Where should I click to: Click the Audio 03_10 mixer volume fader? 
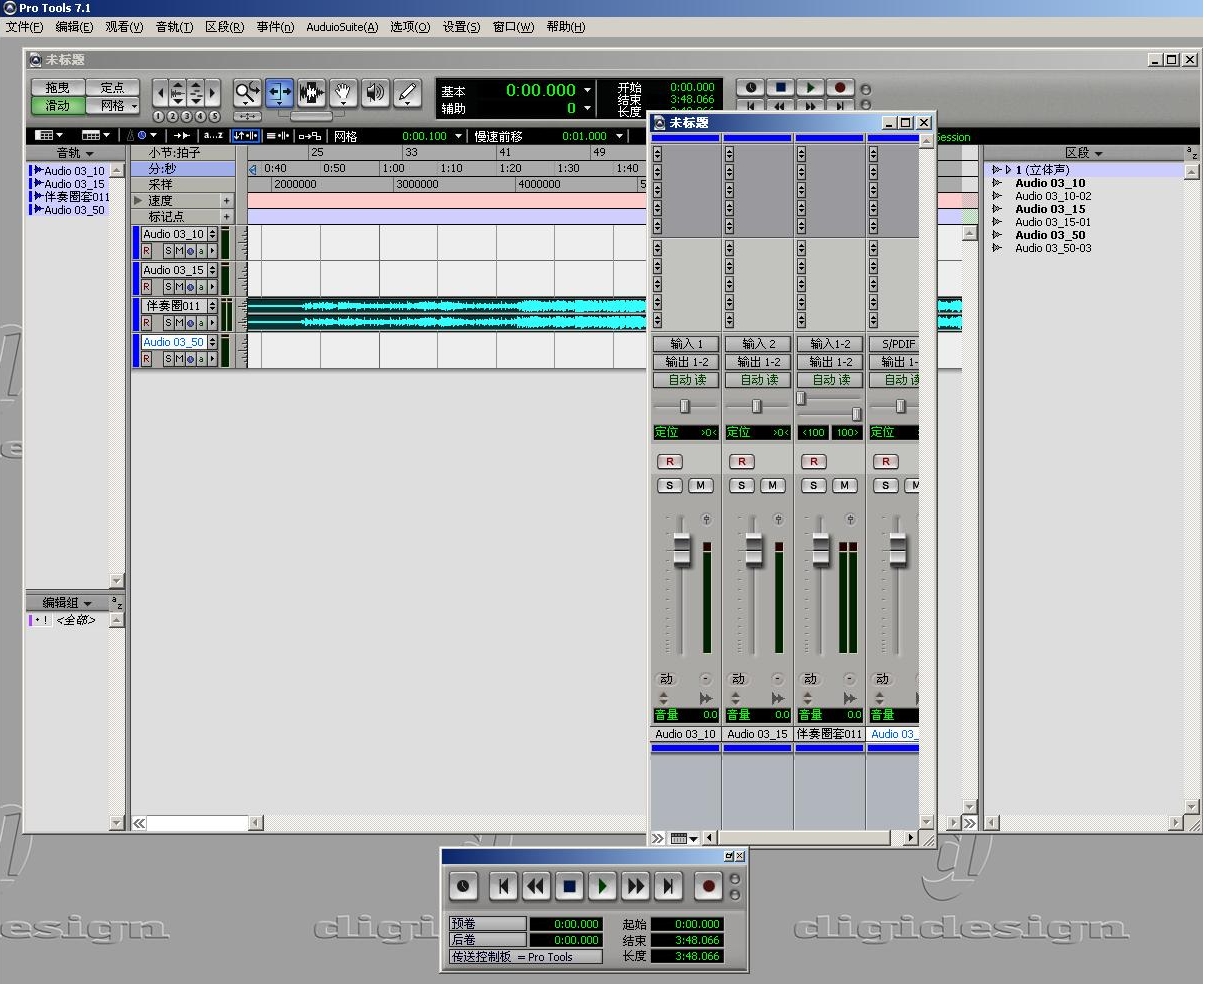(682, 549)
